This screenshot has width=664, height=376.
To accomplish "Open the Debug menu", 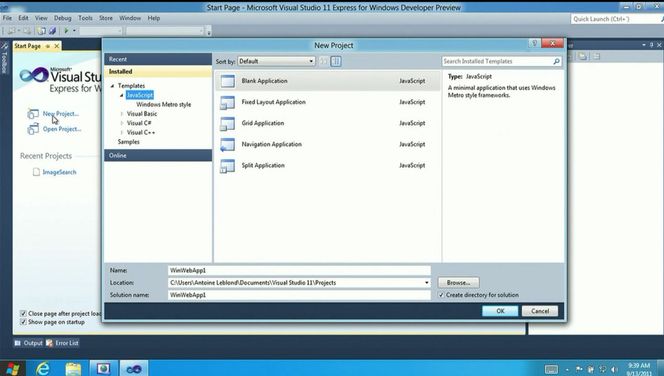I will (63, 18).
